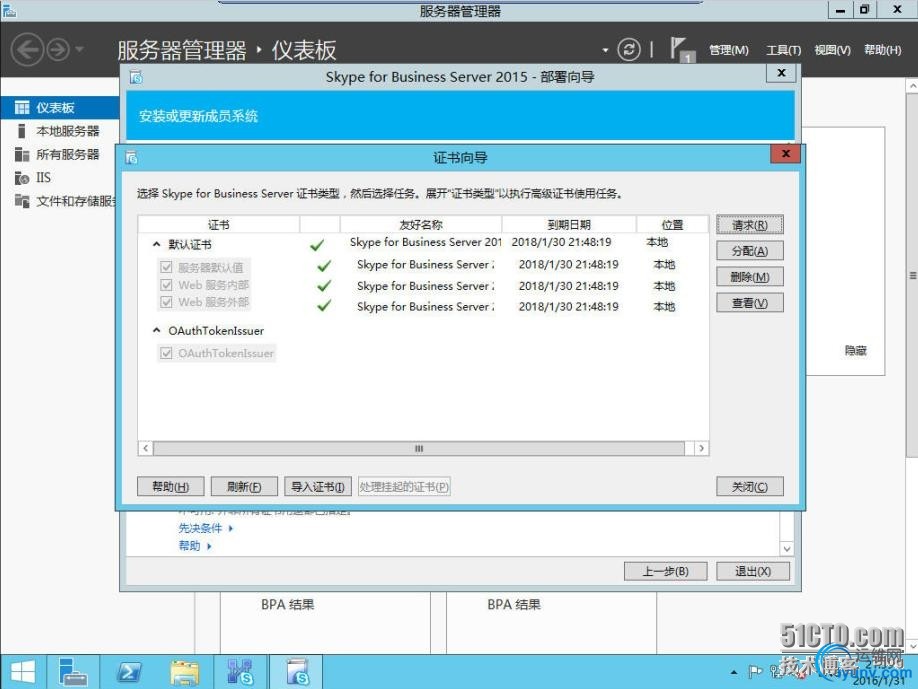This screenshot has width=918, height=689.
Task: Click the green checkmark on Web 服务内部 row
Action: coord(324,286)
